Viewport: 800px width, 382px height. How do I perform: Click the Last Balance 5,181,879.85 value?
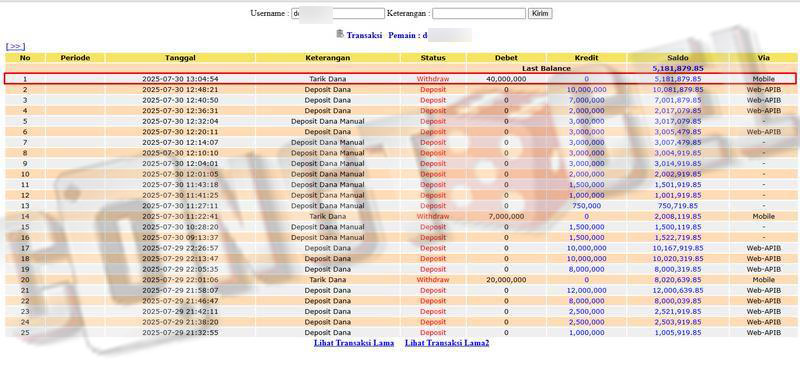[x=678, y=68]
